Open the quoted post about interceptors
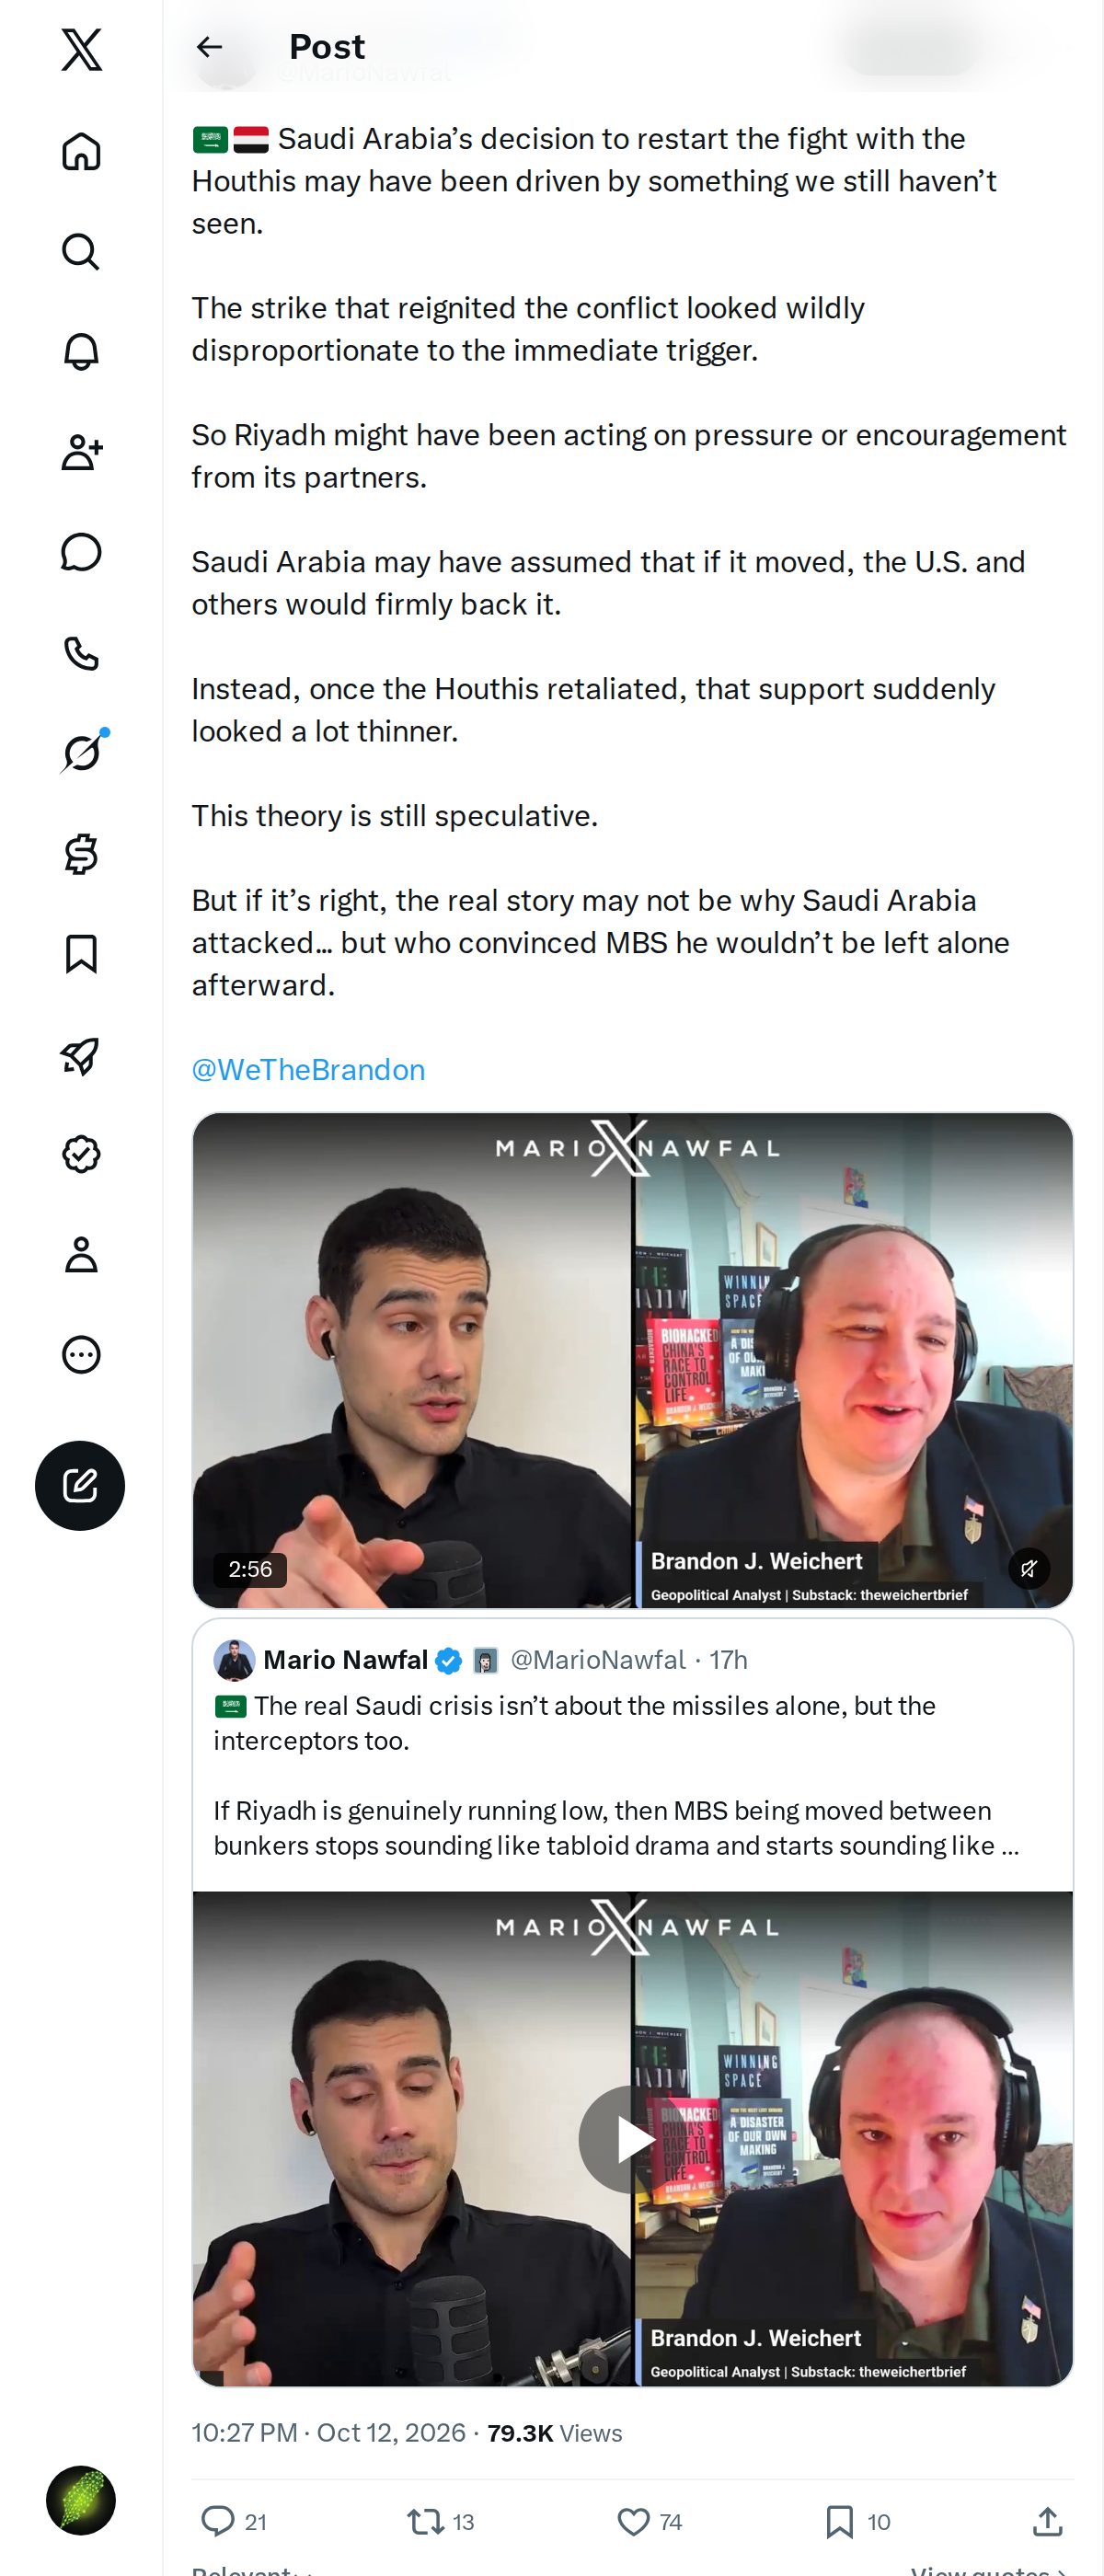1104x2576 pixels. [632, 1756]
